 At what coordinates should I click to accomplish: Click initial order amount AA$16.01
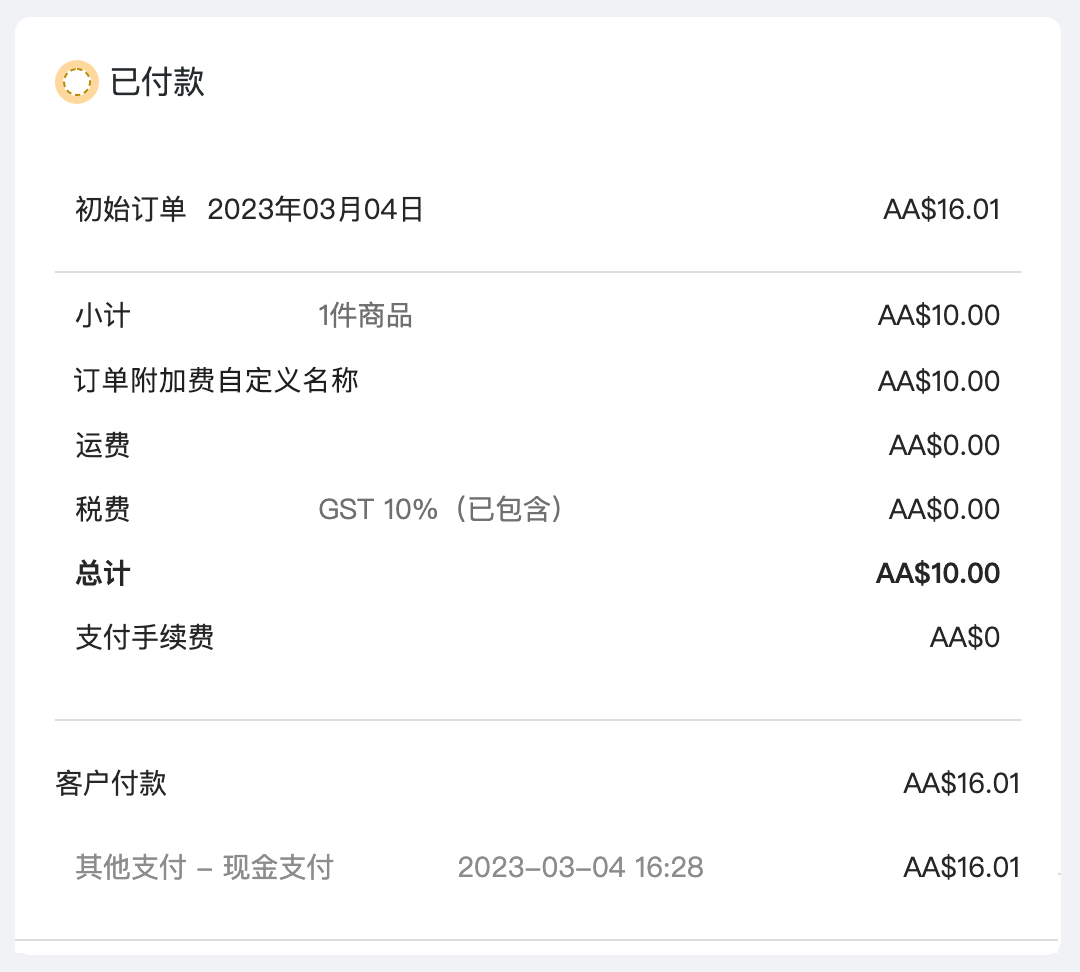coord(942,209)
